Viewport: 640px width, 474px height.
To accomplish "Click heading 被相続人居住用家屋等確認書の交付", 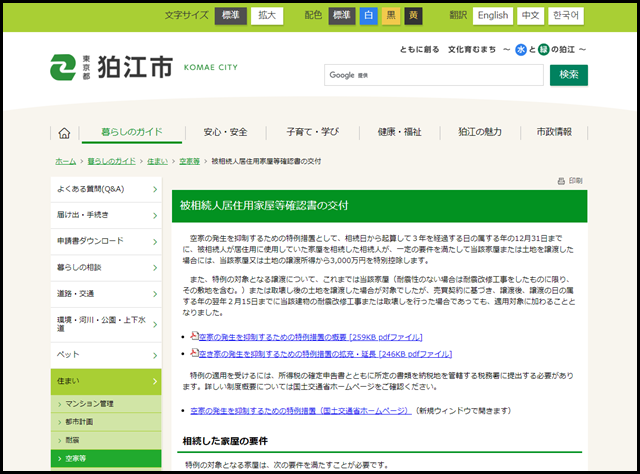I will (x=264, y=206).
